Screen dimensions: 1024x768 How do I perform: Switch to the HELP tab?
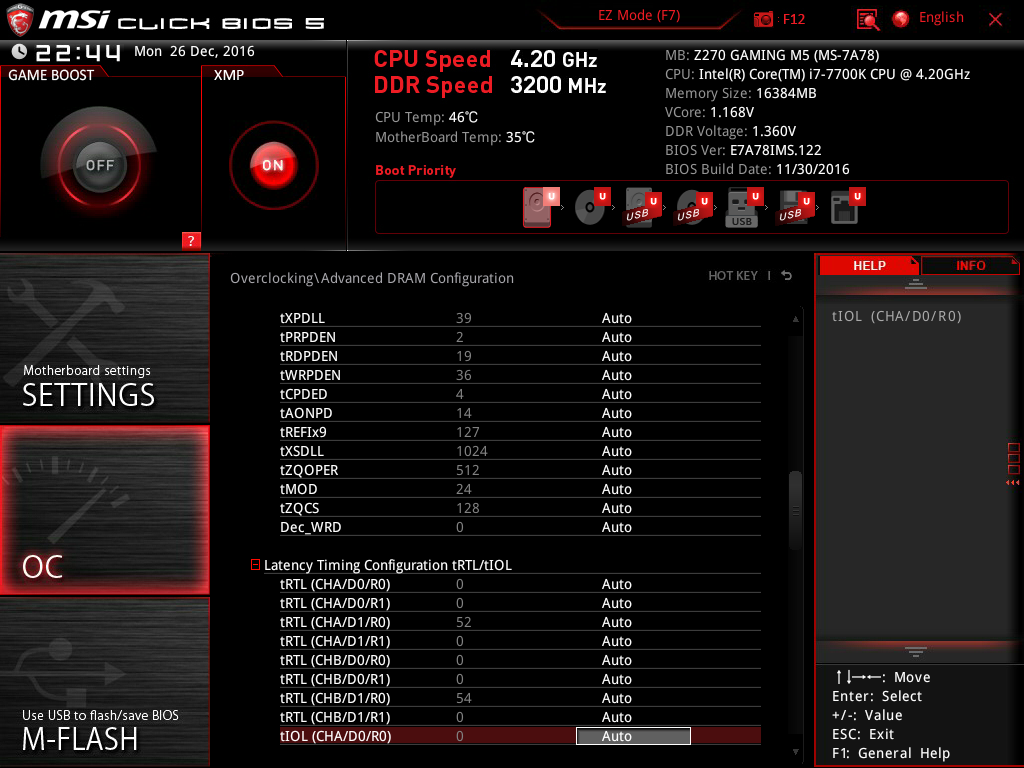coord(869,265)
